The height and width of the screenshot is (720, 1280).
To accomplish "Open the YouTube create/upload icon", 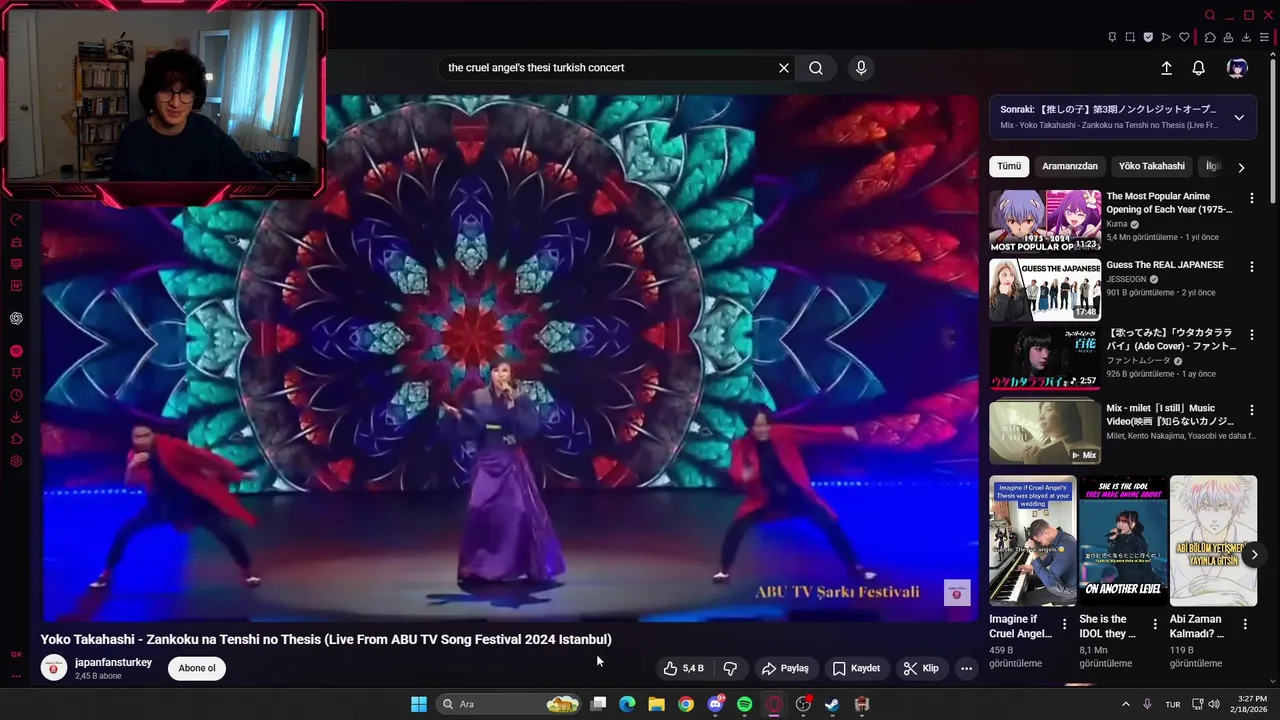I will point(1166,68).
